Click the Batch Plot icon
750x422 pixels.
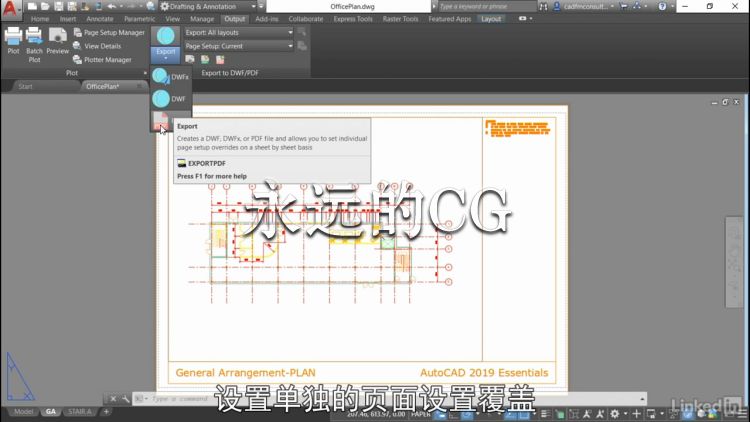34,44
